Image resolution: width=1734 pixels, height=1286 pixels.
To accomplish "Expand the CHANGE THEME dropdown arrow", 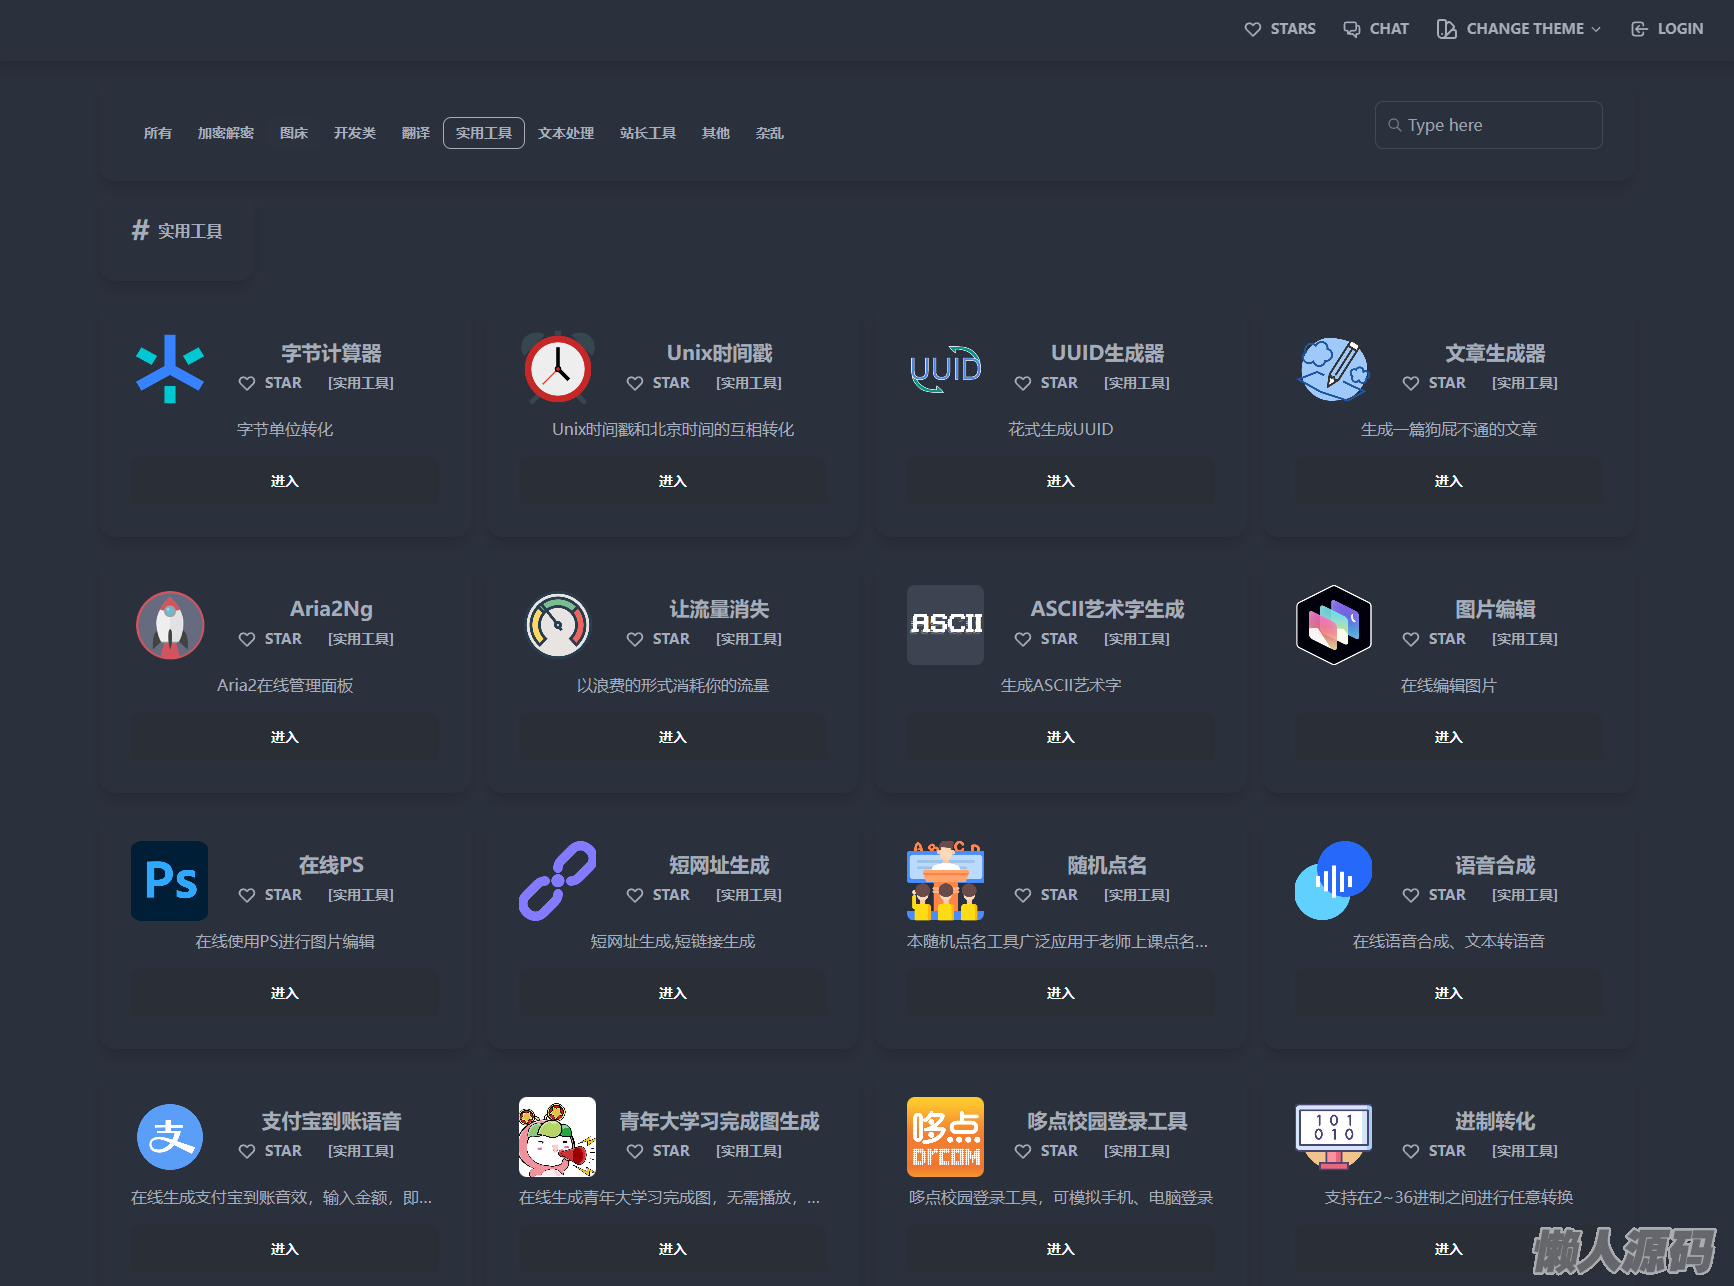I will click(x=1596, y=29).
